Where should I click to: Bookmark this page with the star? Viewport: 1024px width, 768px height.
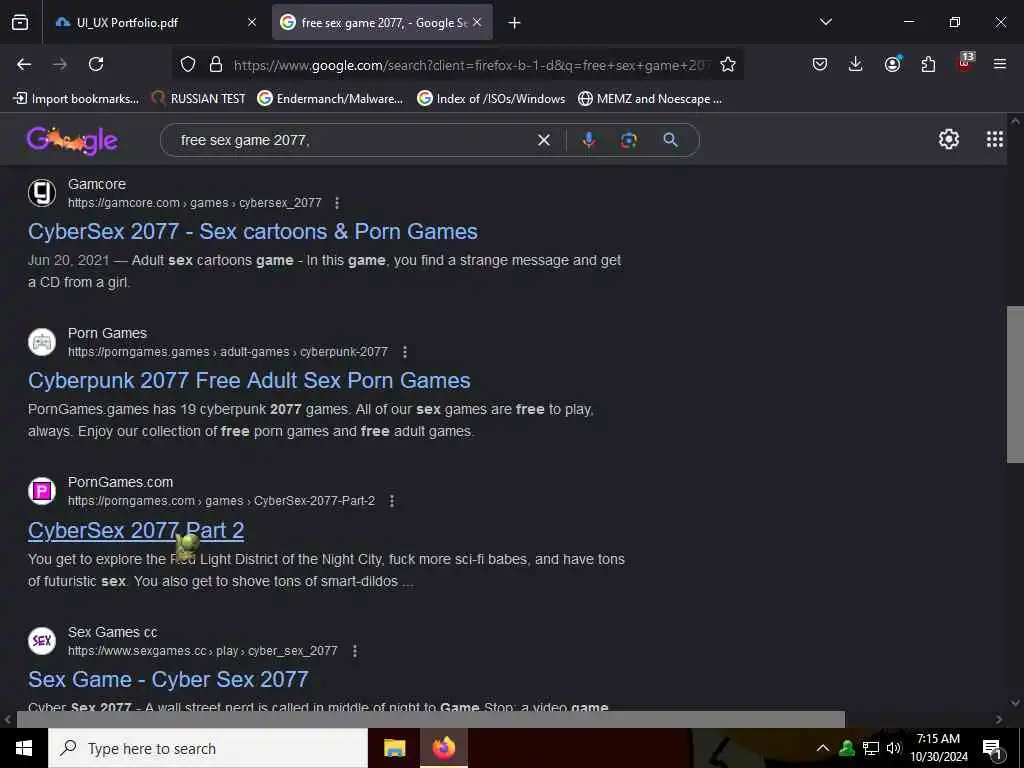click(728, 64)
